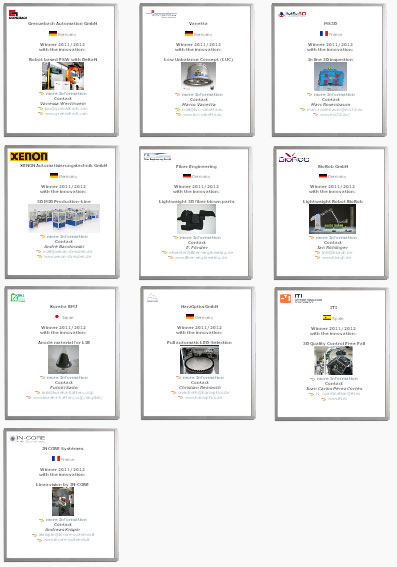Click the website link in BioRob card

337,257
